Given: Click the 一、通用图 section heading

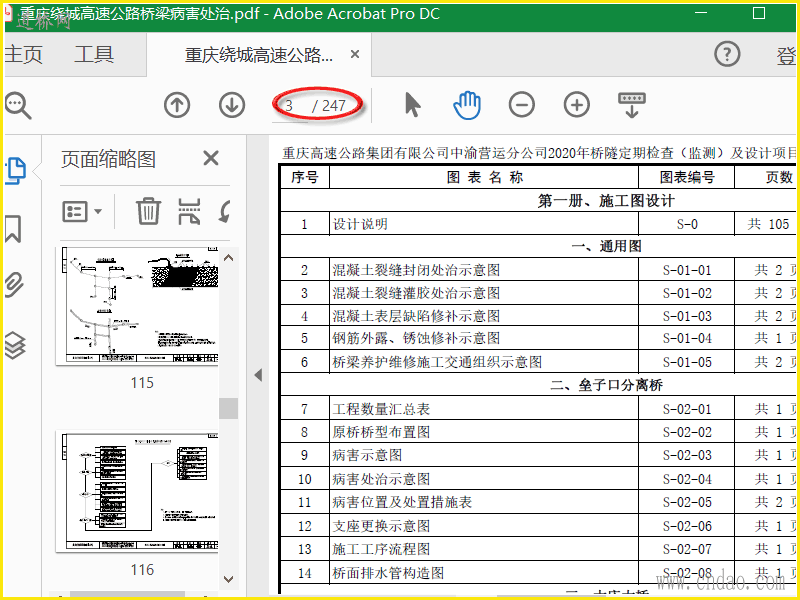Looking at the screenshot, I should click(606, 246).
